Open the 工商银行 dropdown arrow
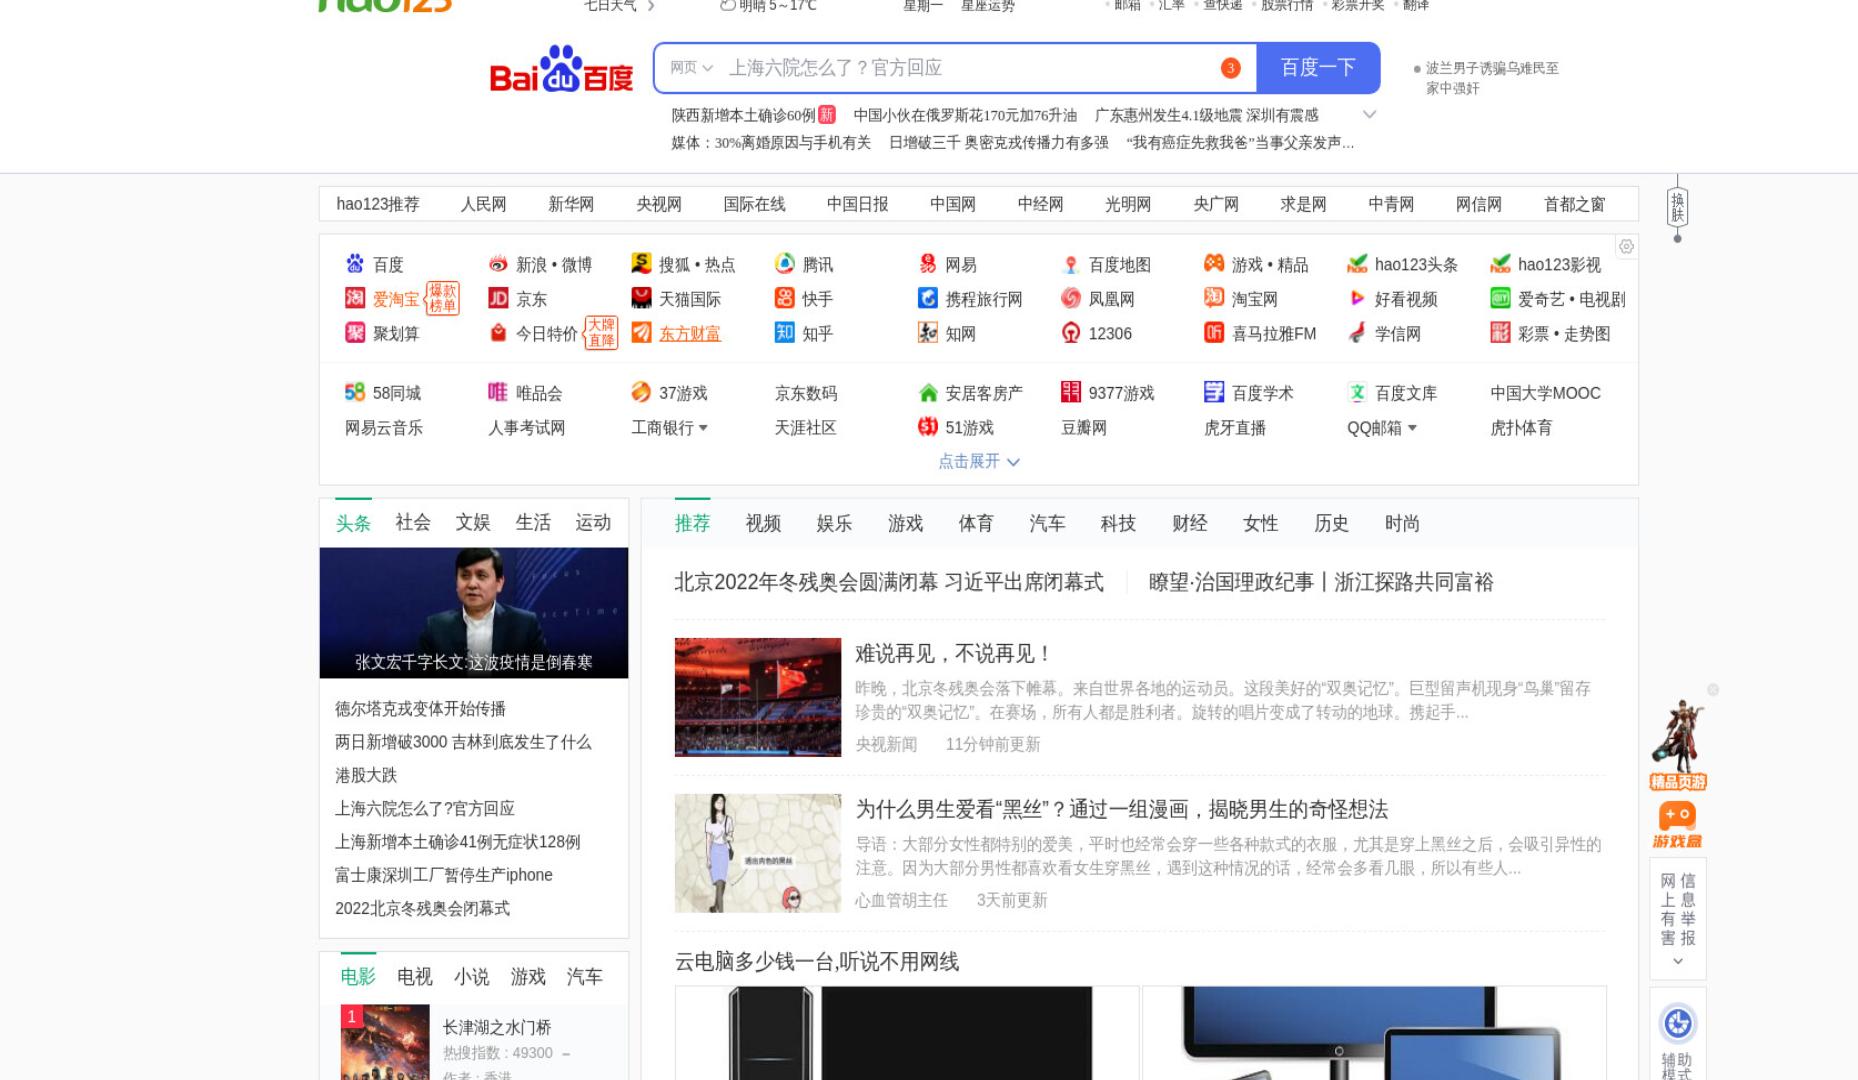Screen dimensions: 1858x1080 pos(703,428)
